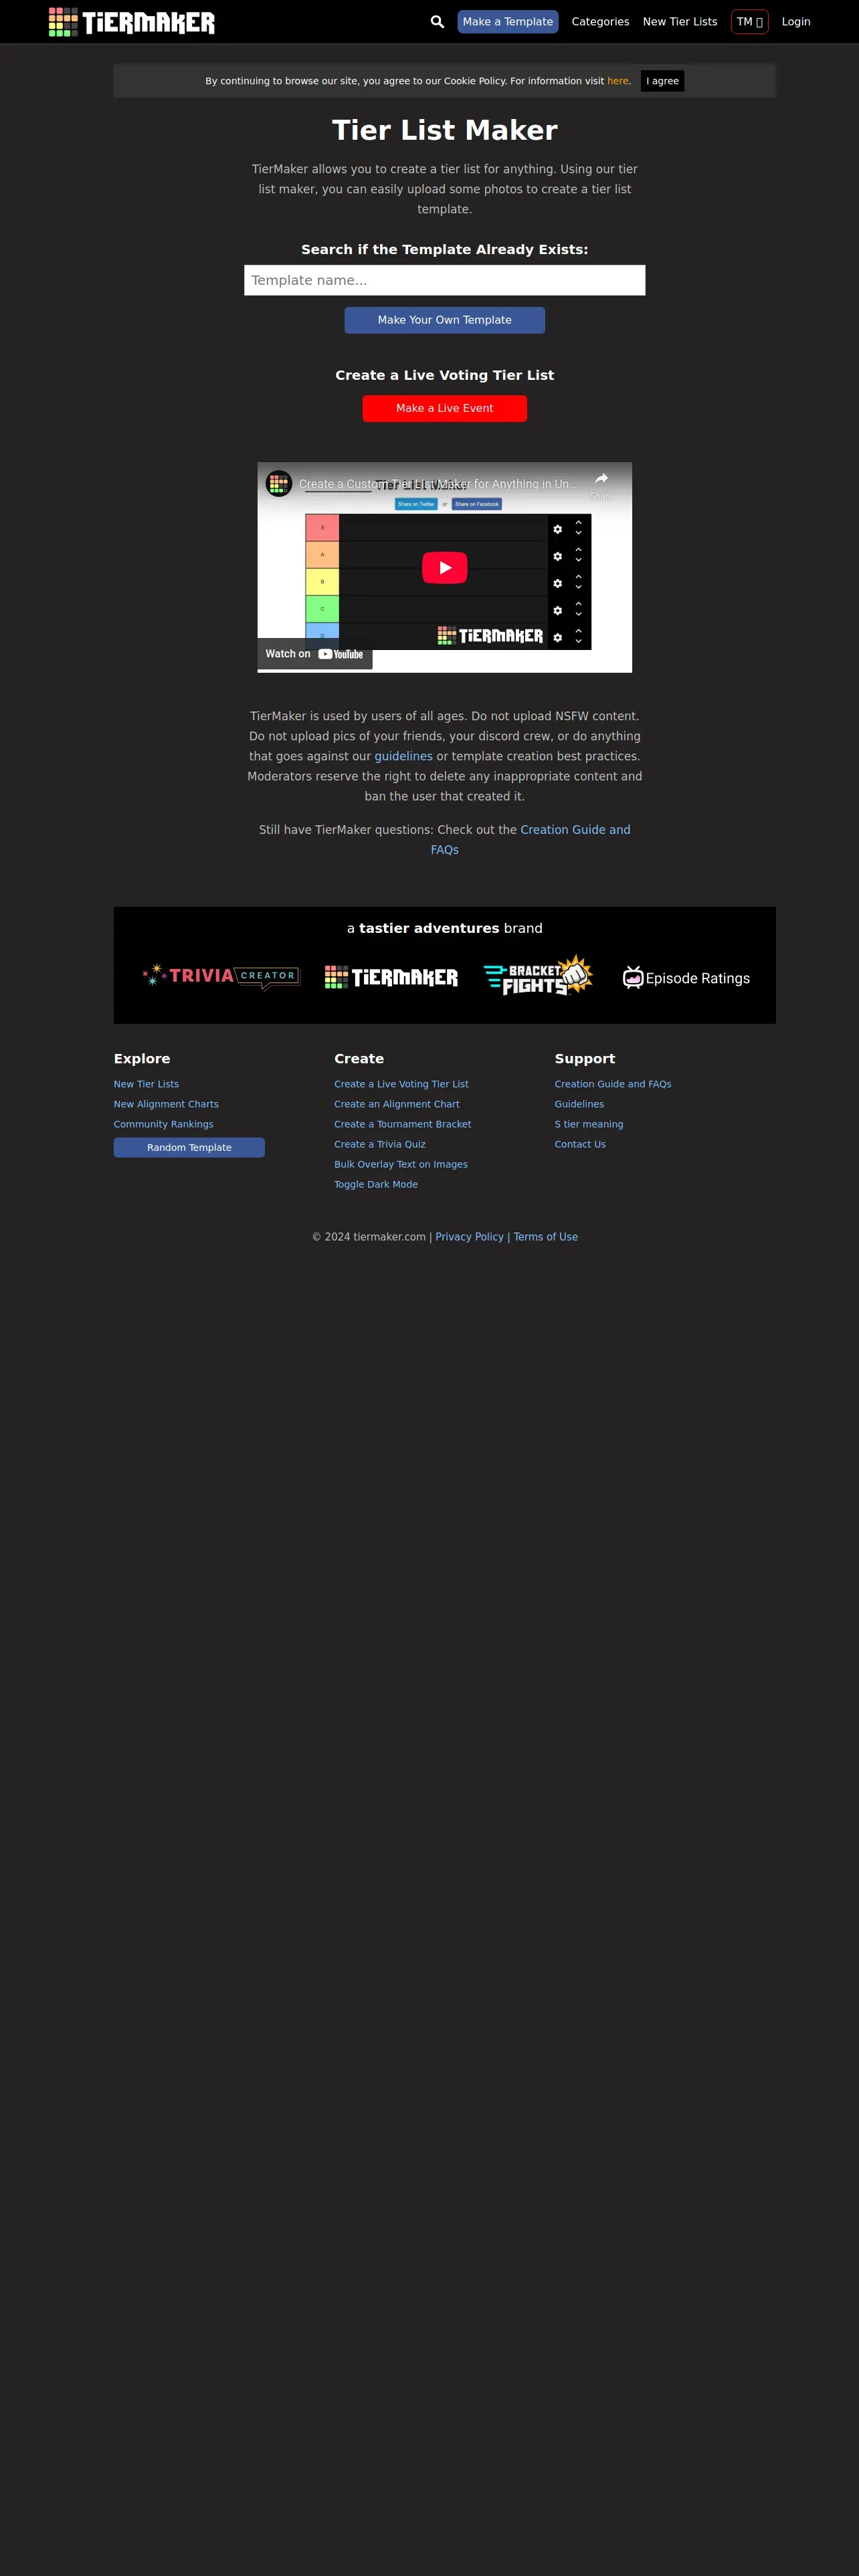Open Bulk Overlay Text on Images link

401,1164
